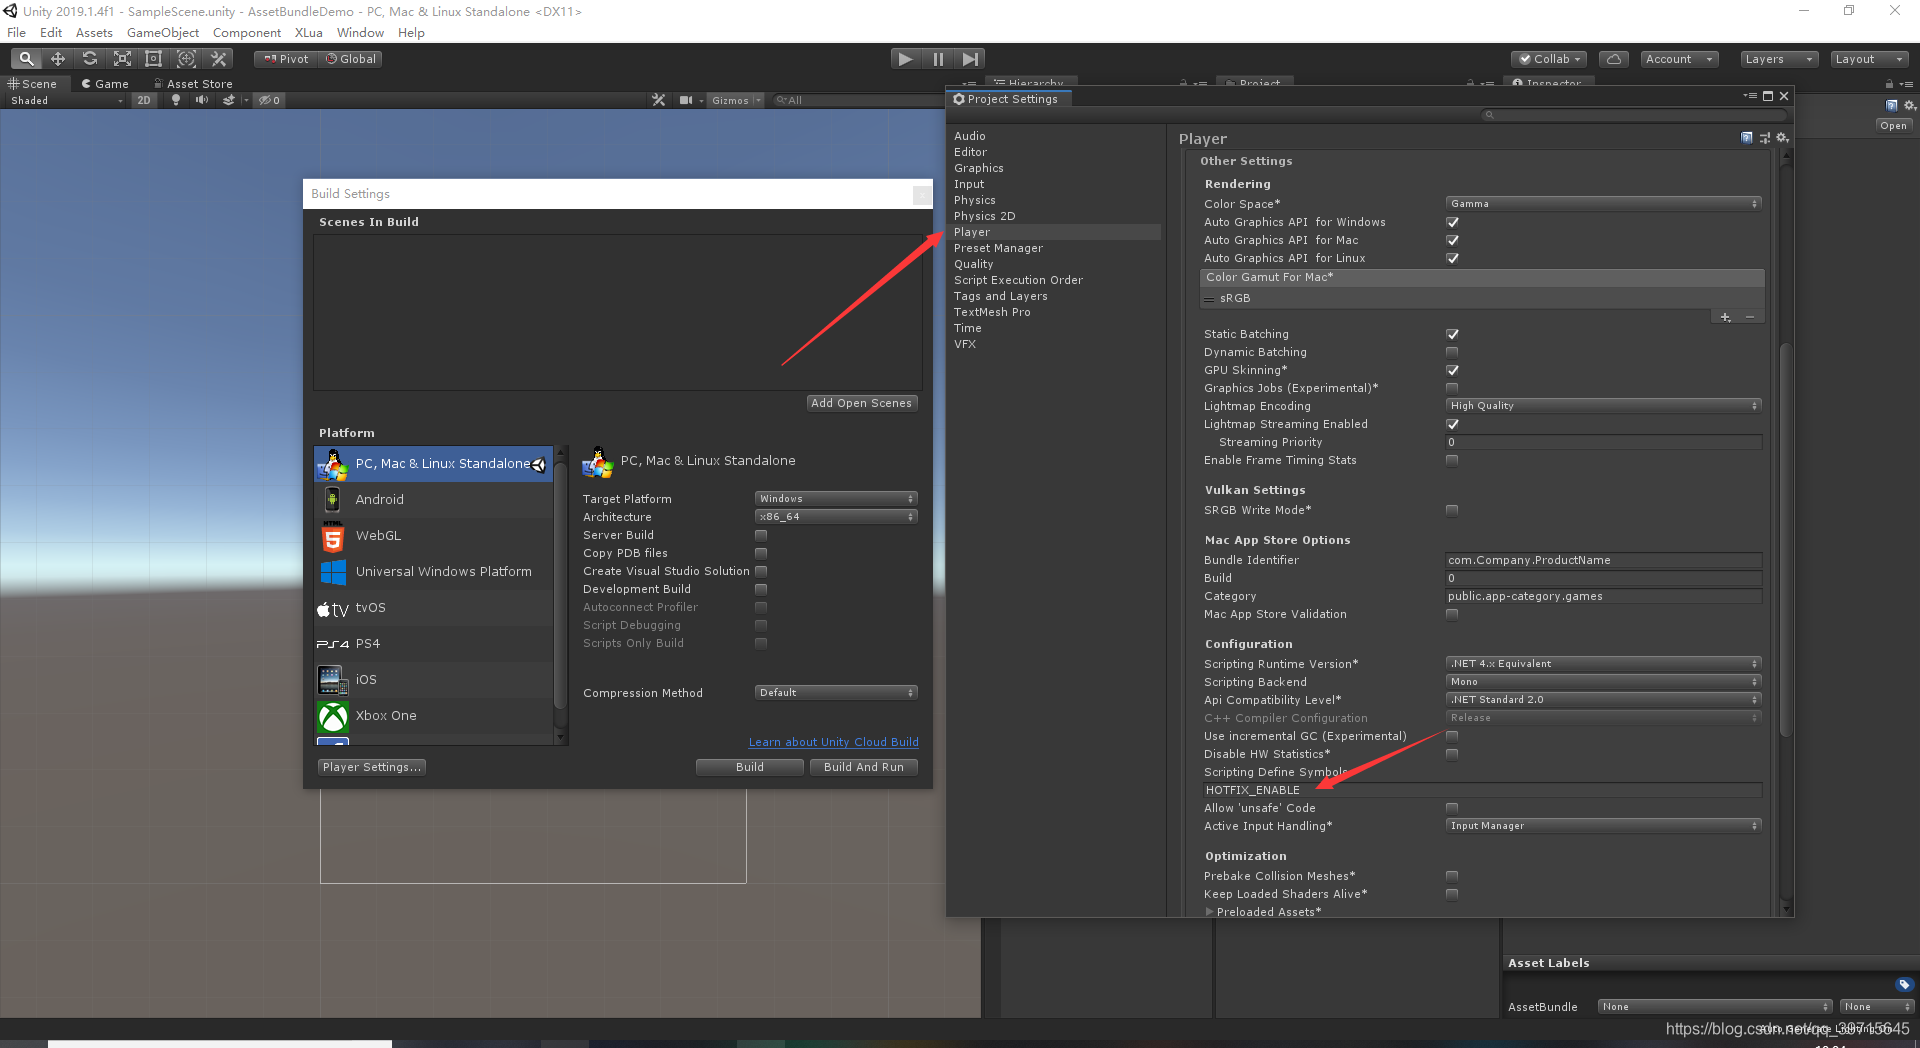Enable Server Build checkbox

pyautogui.click(x=761, y=535)
